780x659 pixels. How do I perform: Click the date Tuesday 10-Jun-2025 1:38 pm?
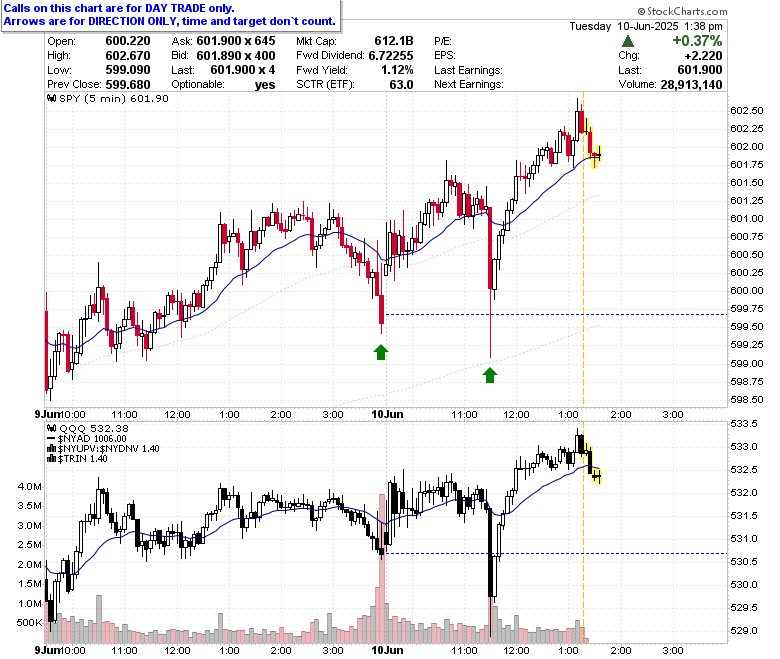[x=646, y=26]
